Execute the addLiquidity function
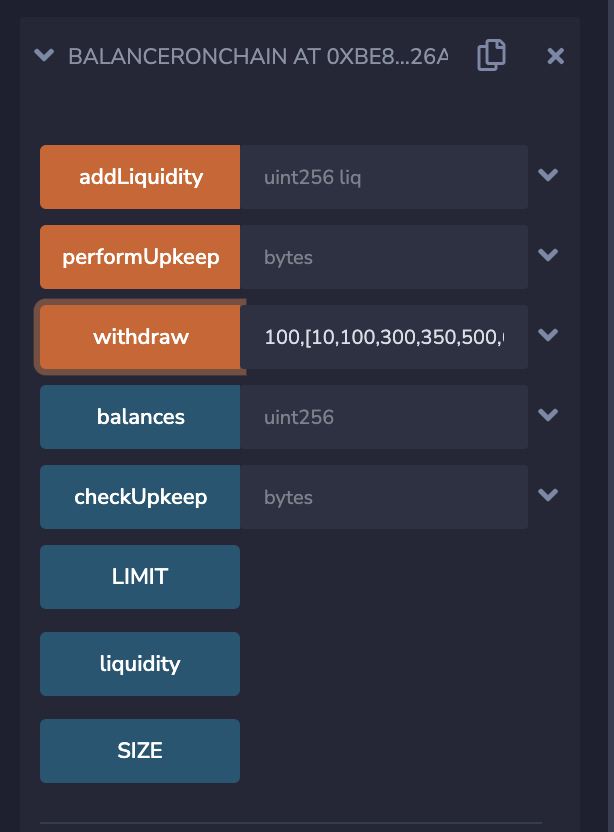The width and height of the screenshot is (614, 832). (x=139, y=176)
